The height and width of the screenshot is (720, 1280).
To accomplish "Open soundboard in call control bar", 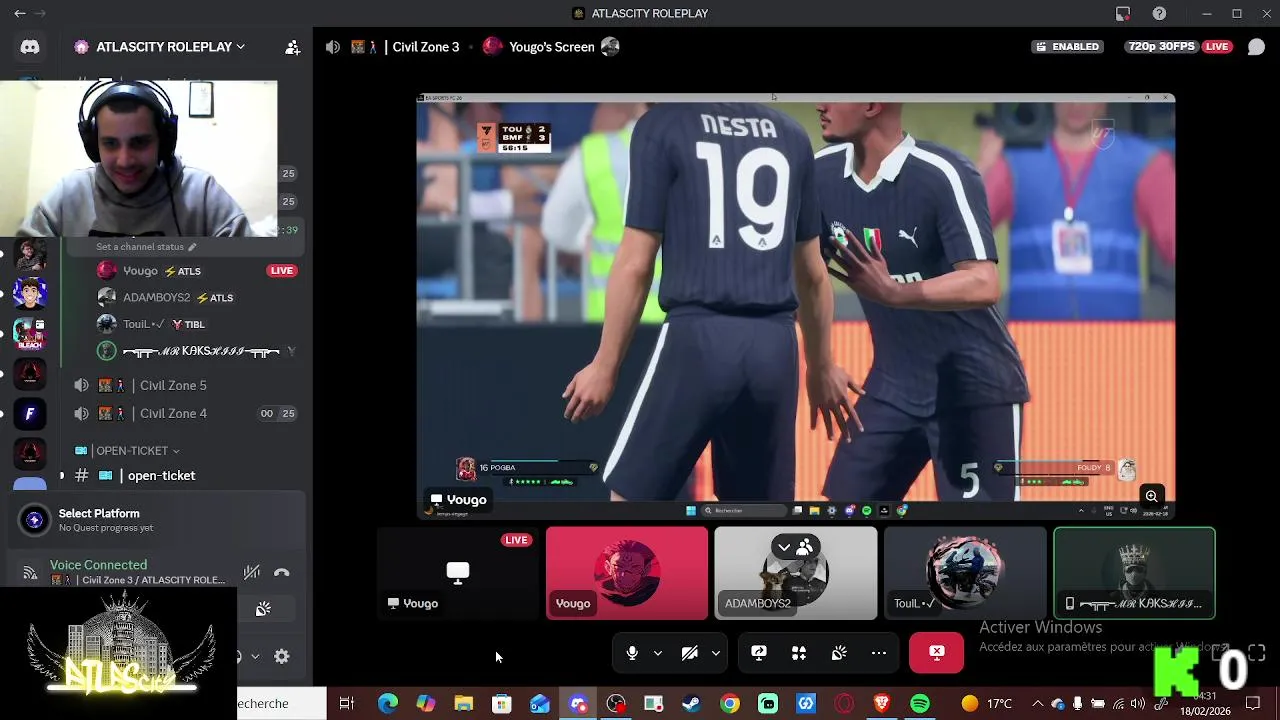I will click(x=839, y=653).
